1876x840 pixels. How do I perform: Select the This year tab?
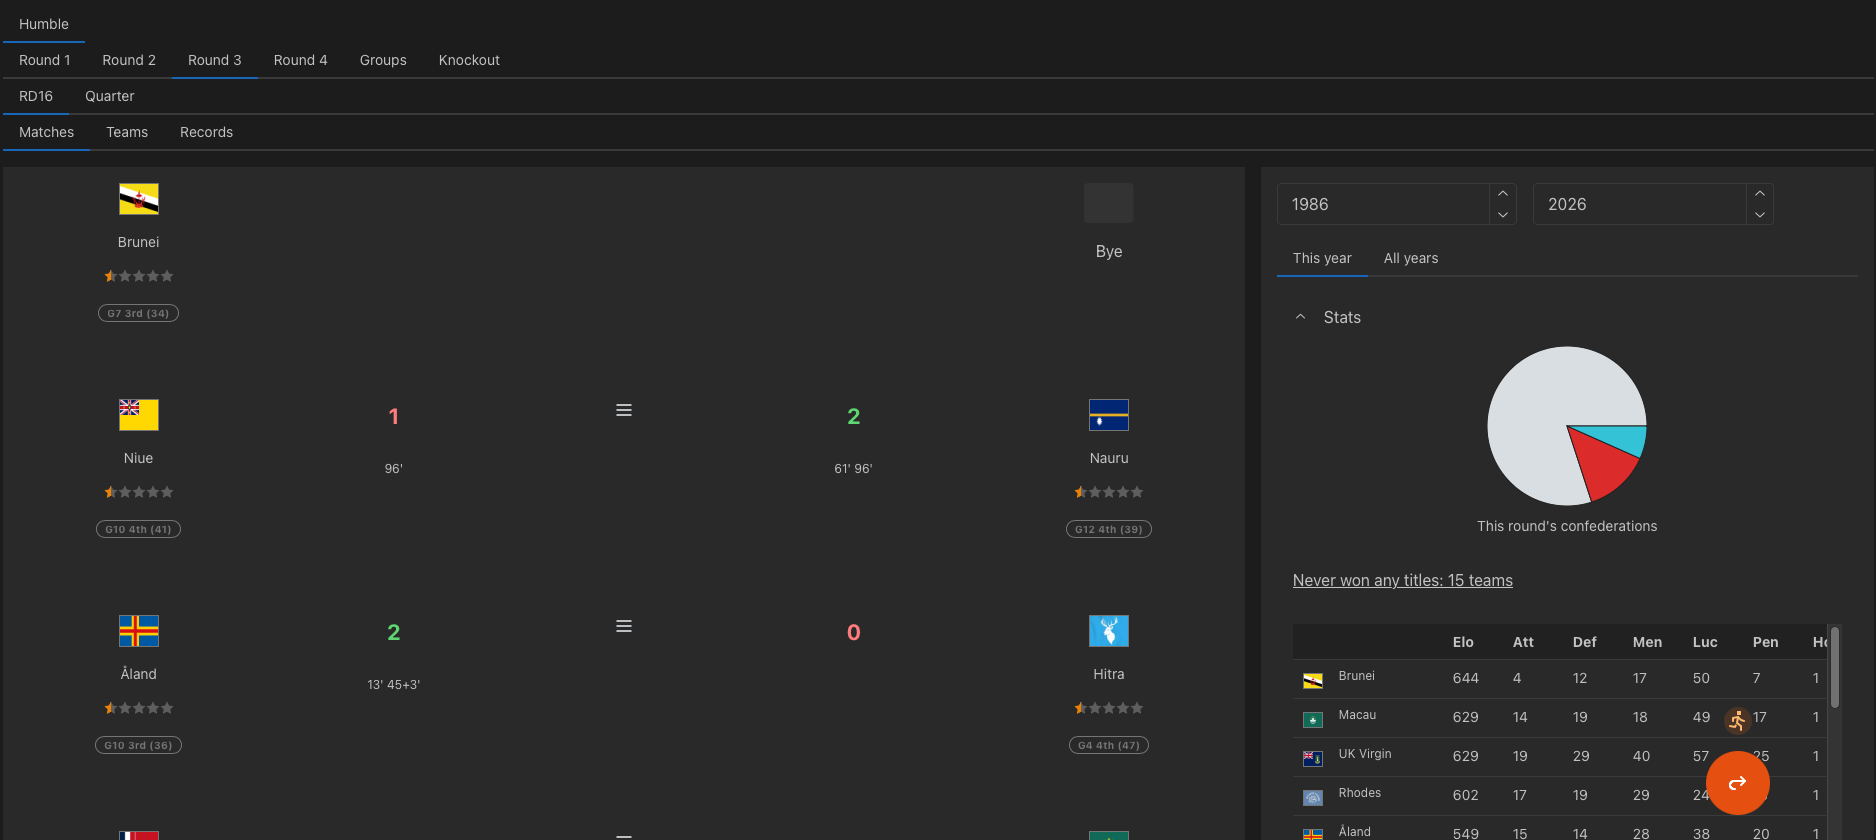click(x=1322, y=258)
